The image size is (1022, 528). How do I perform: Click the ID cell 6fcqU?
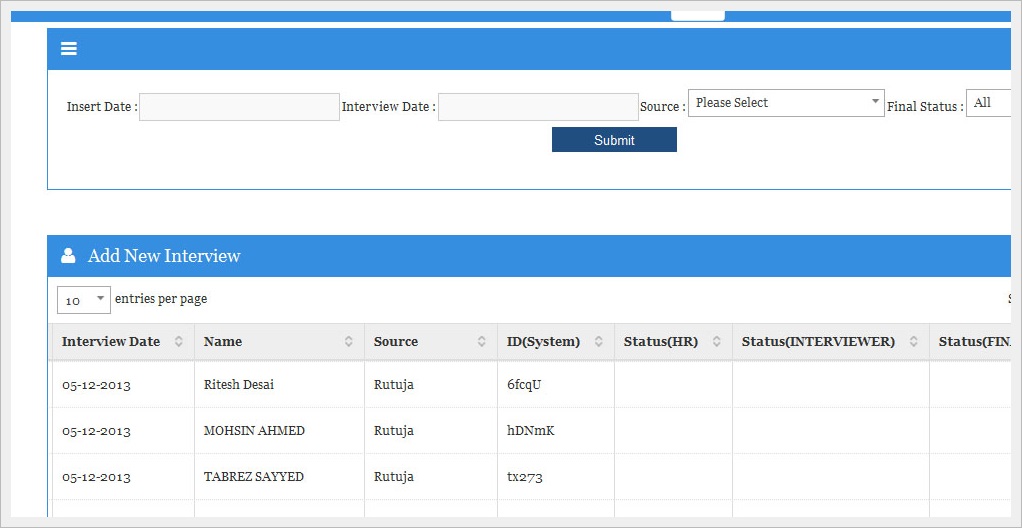point(524,385)
